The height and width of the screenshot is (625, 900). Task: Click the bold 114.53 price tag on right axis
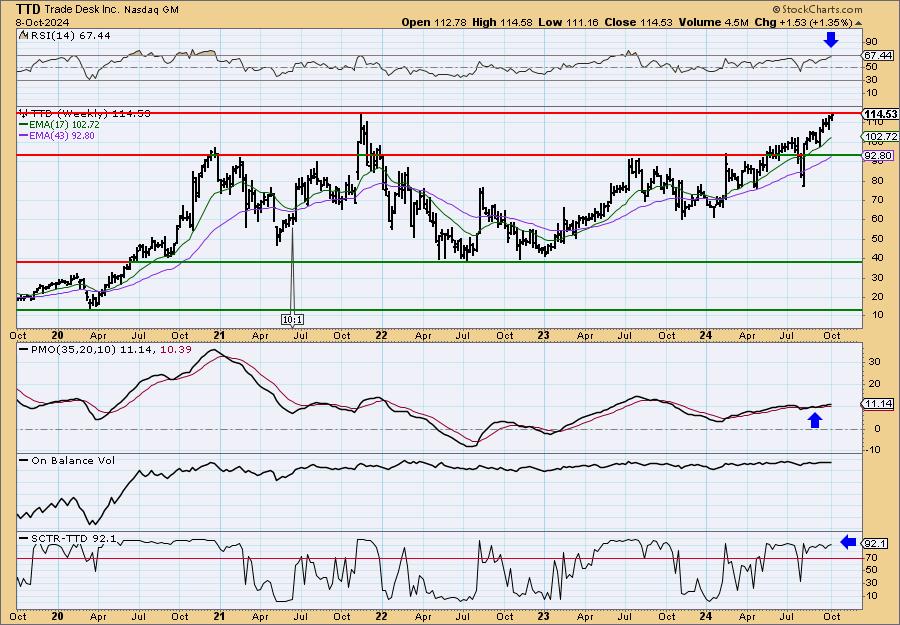pos(880,114)
